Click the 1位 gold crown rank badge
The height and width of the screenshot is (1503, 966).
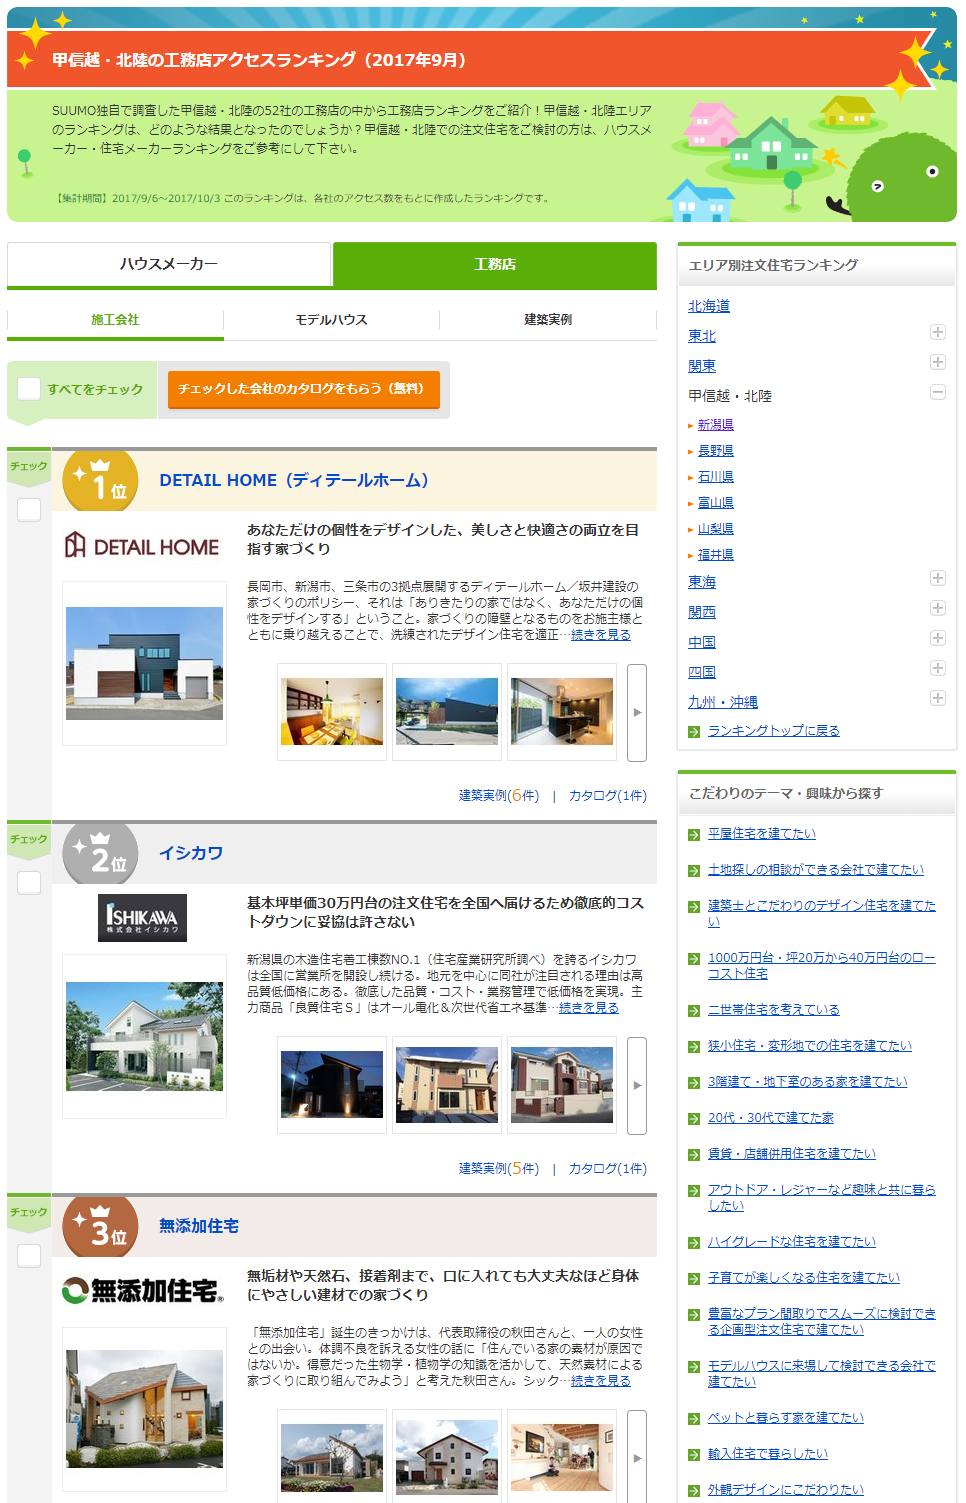point(100,482)
